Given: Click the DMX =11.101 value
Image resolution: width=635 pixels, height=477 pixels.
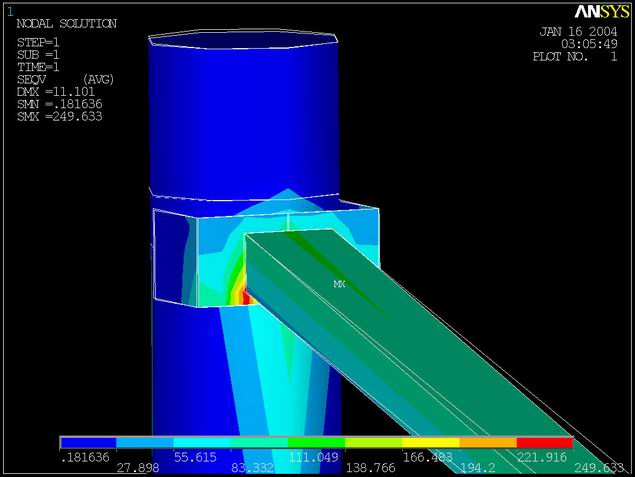Looking at the screenshot, I should click(x=56, y=92).
